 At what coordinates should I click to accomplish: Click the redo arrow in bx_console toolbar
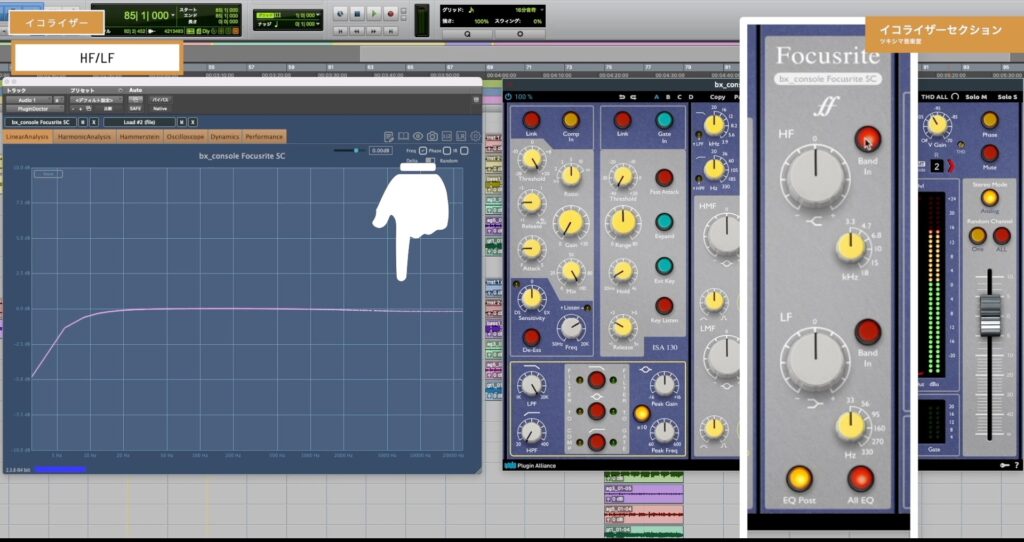pos(633,97)
